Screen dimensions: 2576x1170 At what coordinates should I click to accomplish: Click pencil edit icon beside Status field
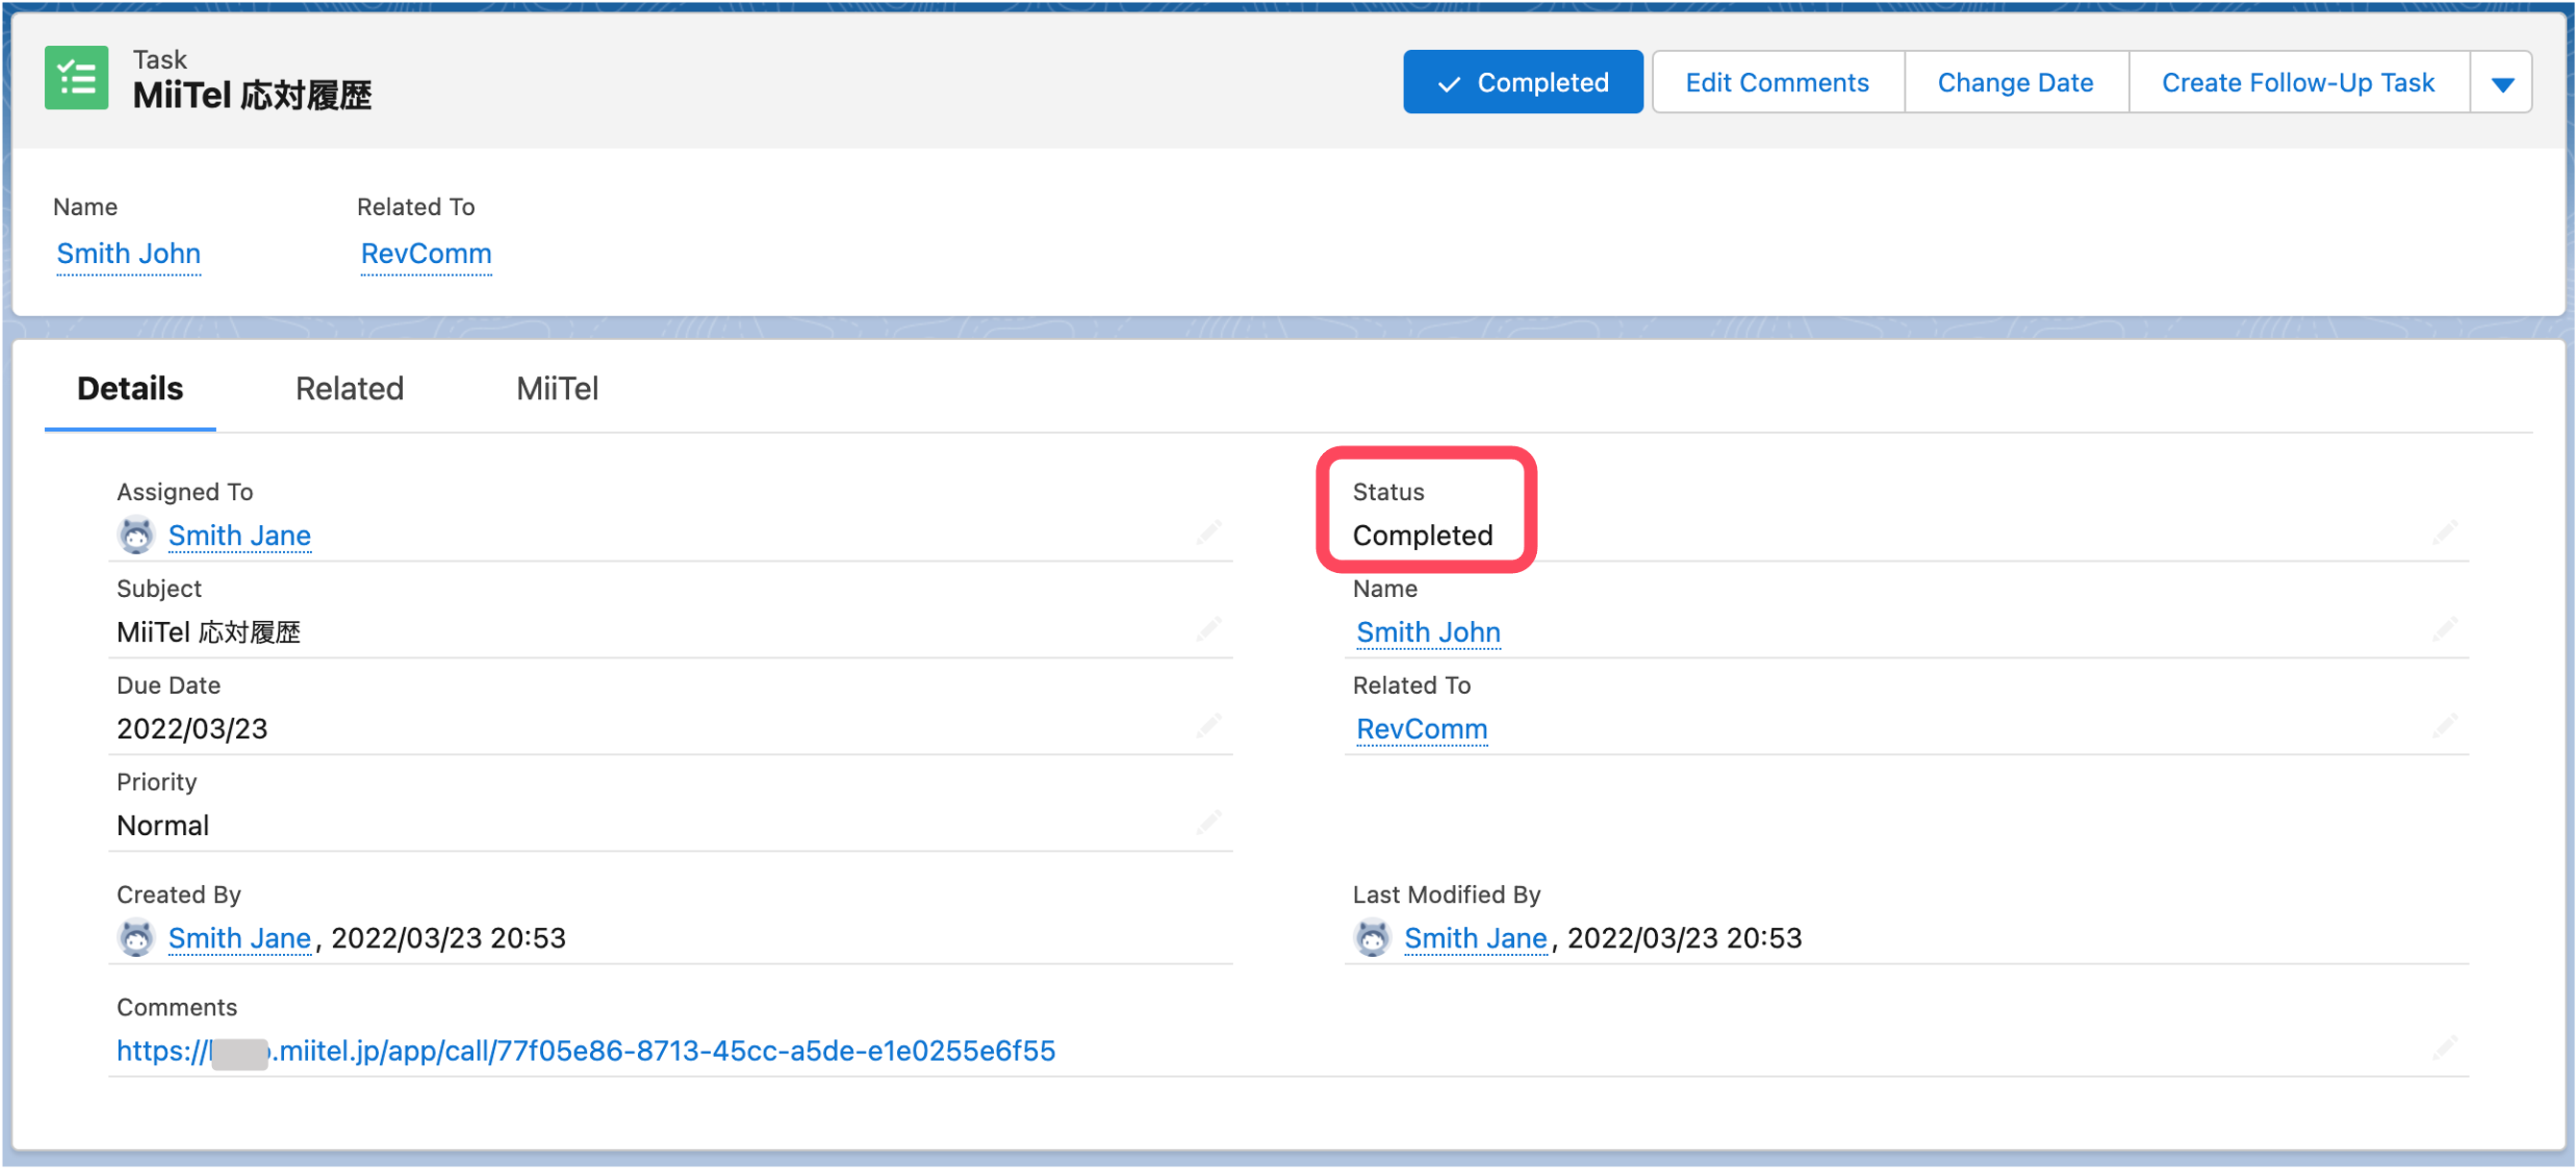[2444, 532]
